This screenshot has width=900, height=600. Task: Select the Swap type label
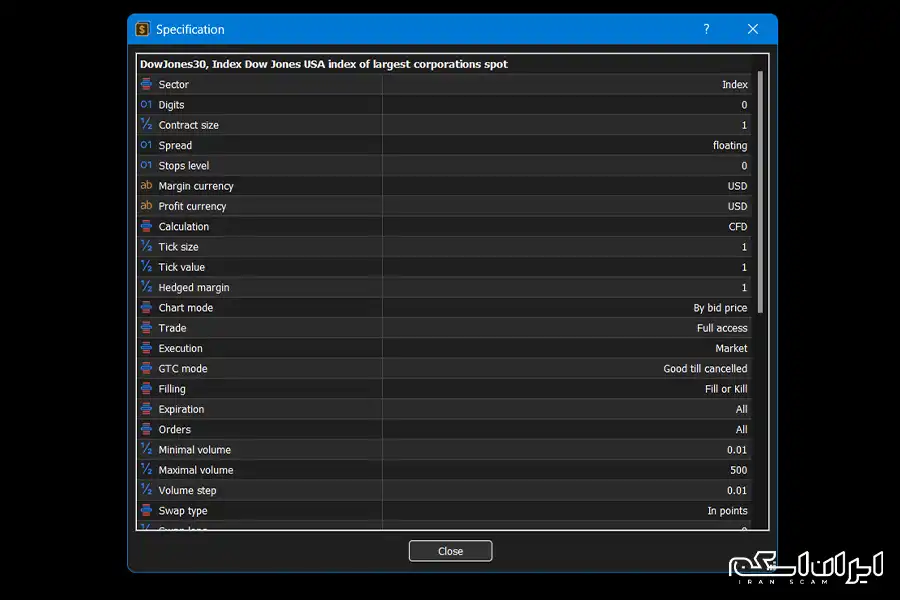click(183, 511)
